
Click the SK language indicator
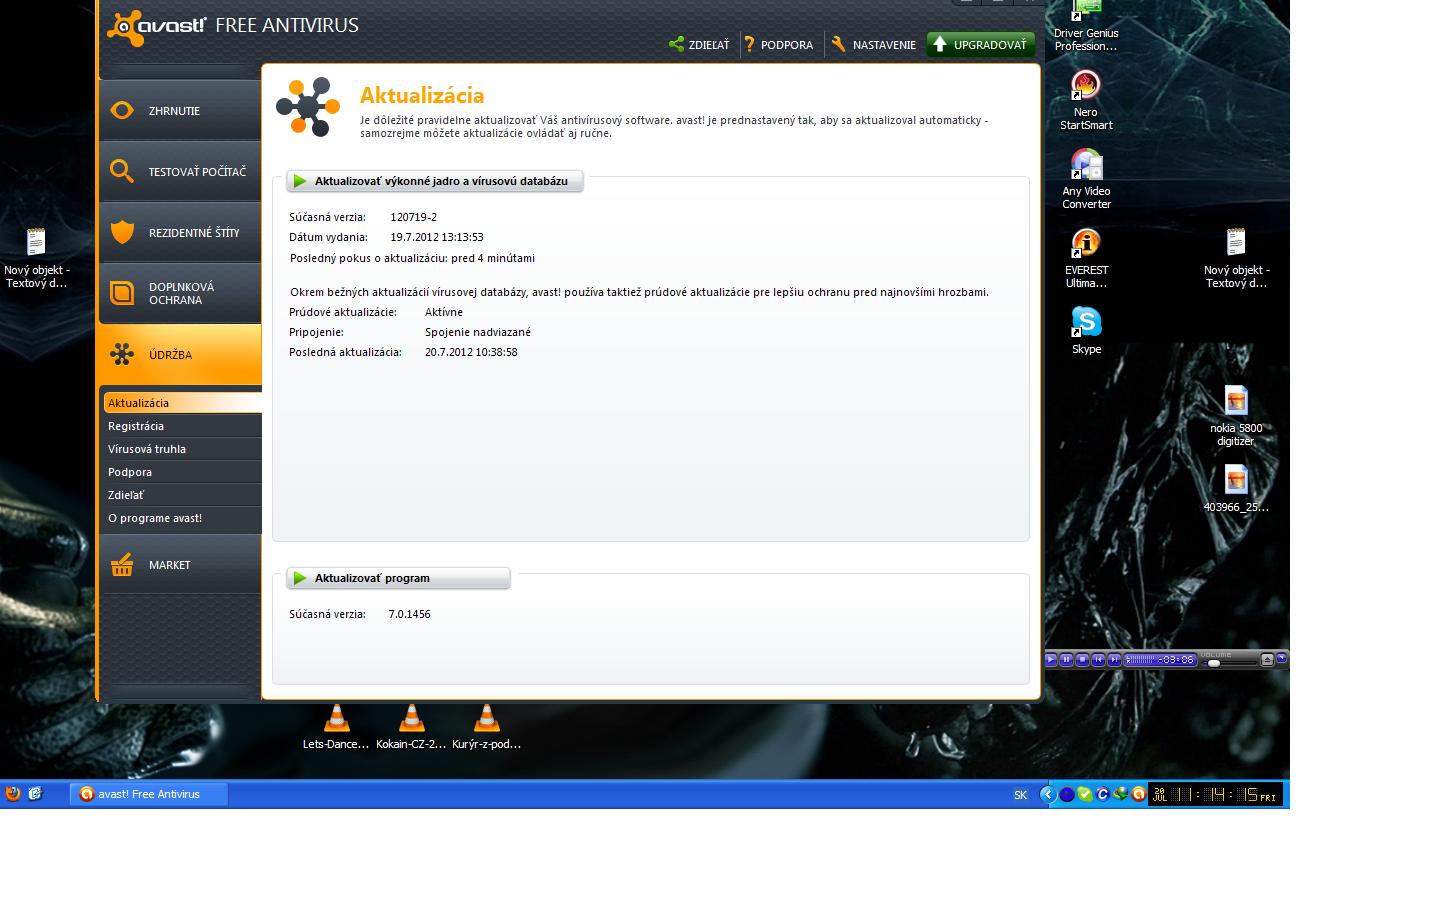pos(1020,795)
